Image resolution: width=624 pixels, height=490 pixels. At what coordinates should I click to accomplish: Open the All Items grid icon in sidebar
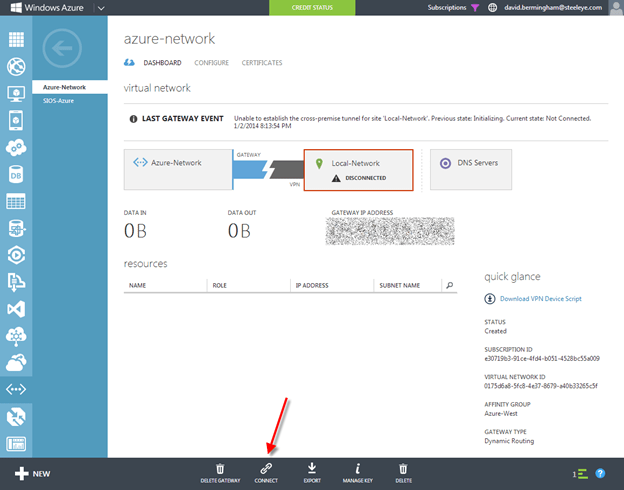16,41
